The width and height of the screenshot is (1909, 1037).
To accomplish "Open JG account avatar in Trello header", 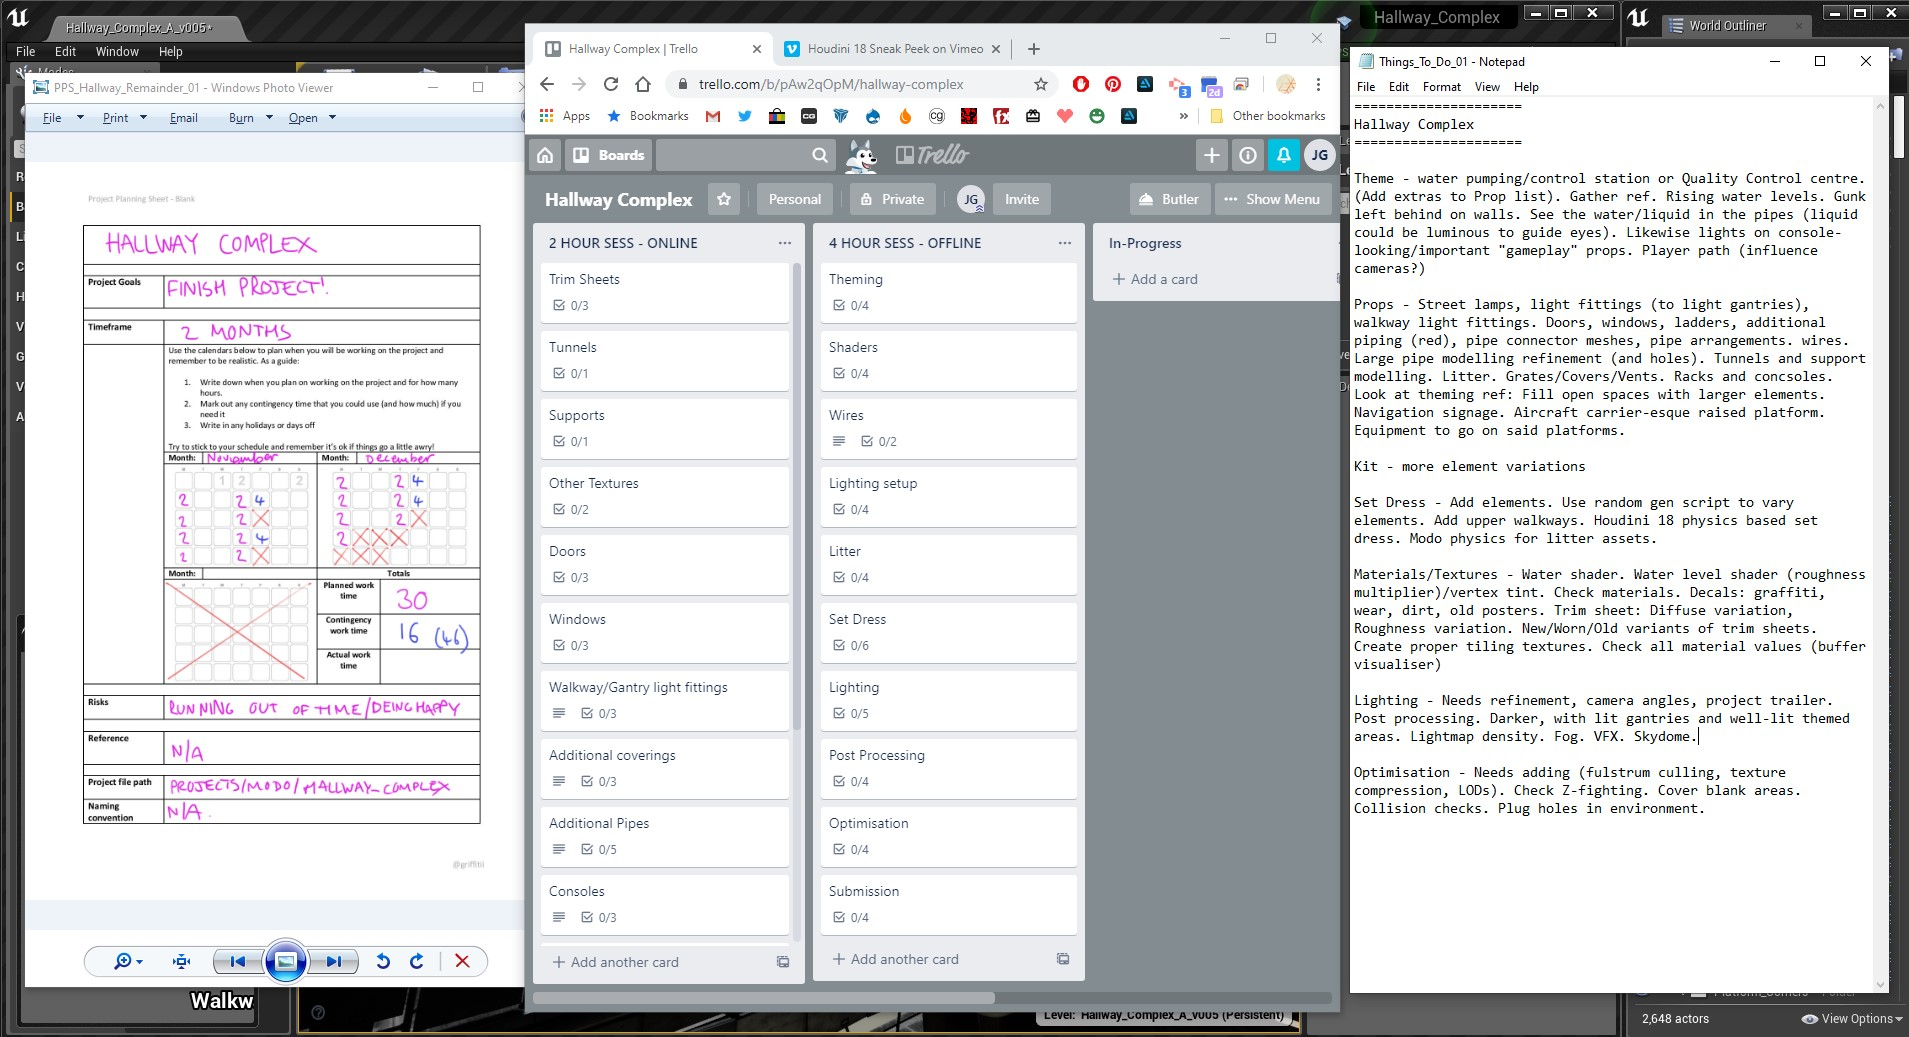I will coord(1320,155).
